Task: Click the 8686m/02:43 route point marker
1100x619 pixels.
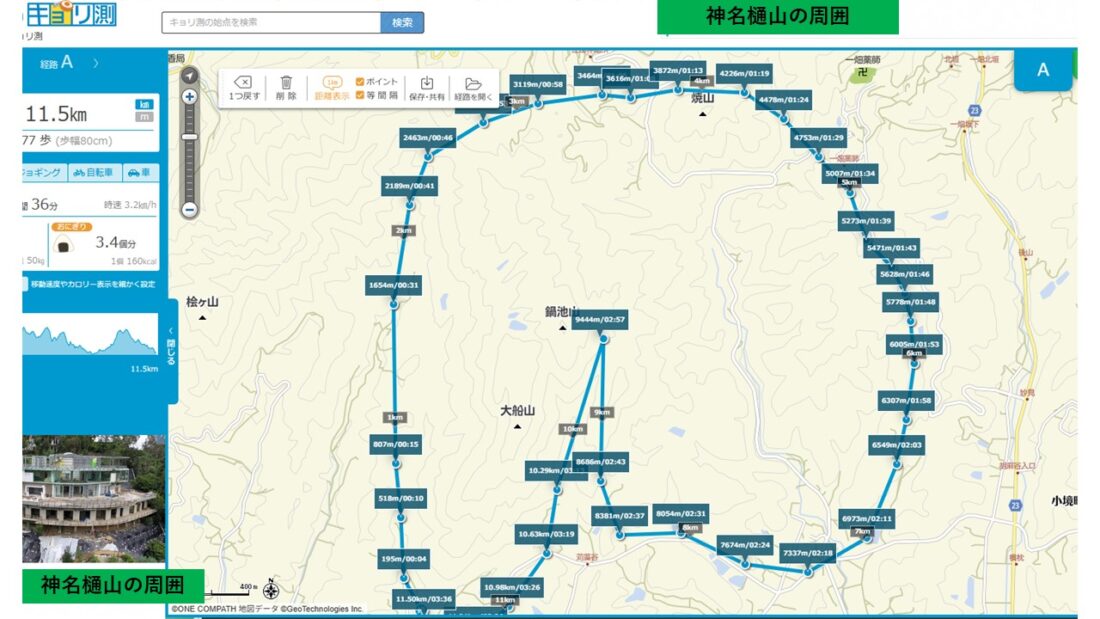Action: click(601, 462)
